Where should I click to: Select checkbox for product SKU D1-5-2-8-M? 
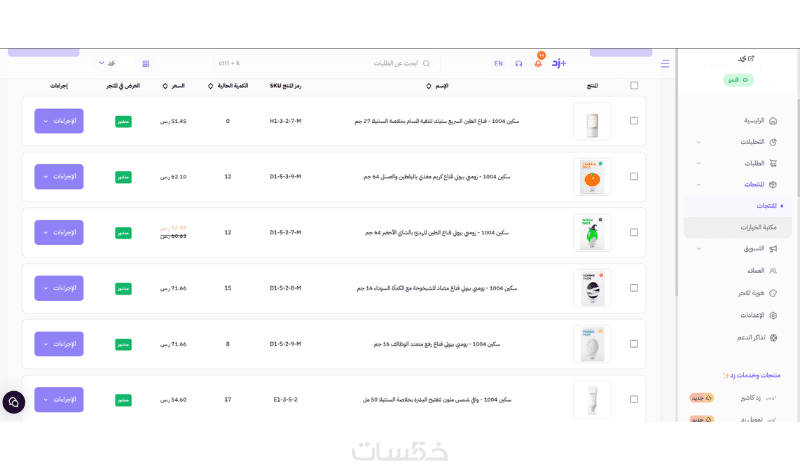pyautogui.click(x=634, y=288)
